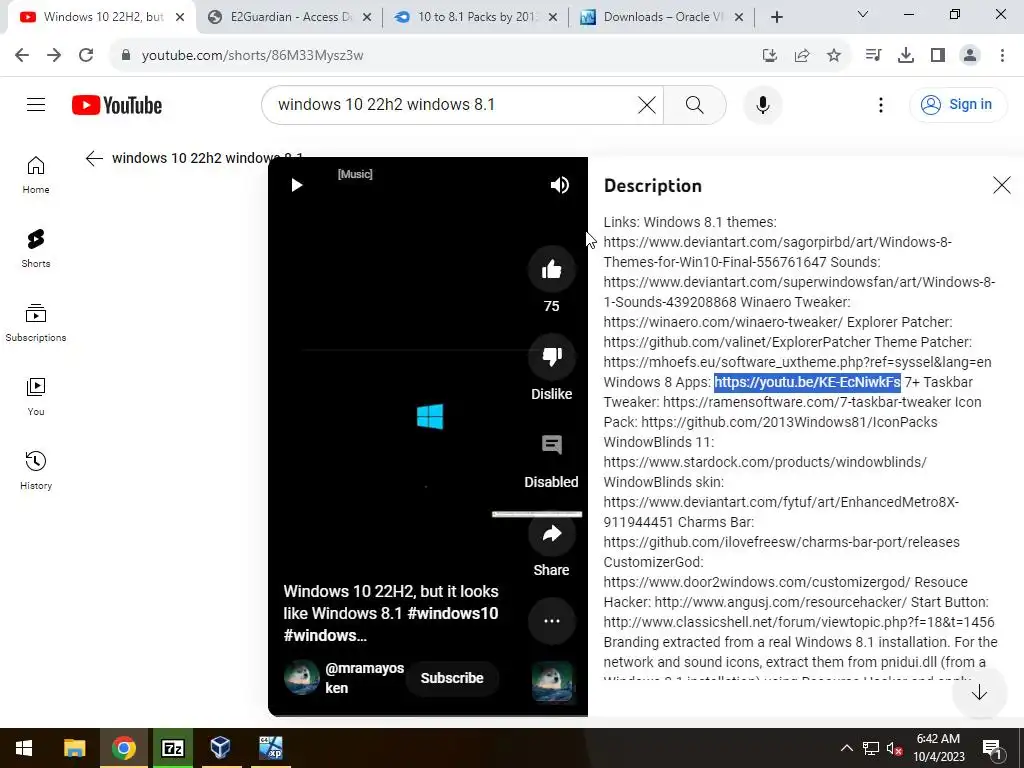Open the highlighted youtu.be link
The image size is (1024, 768).
807,382
